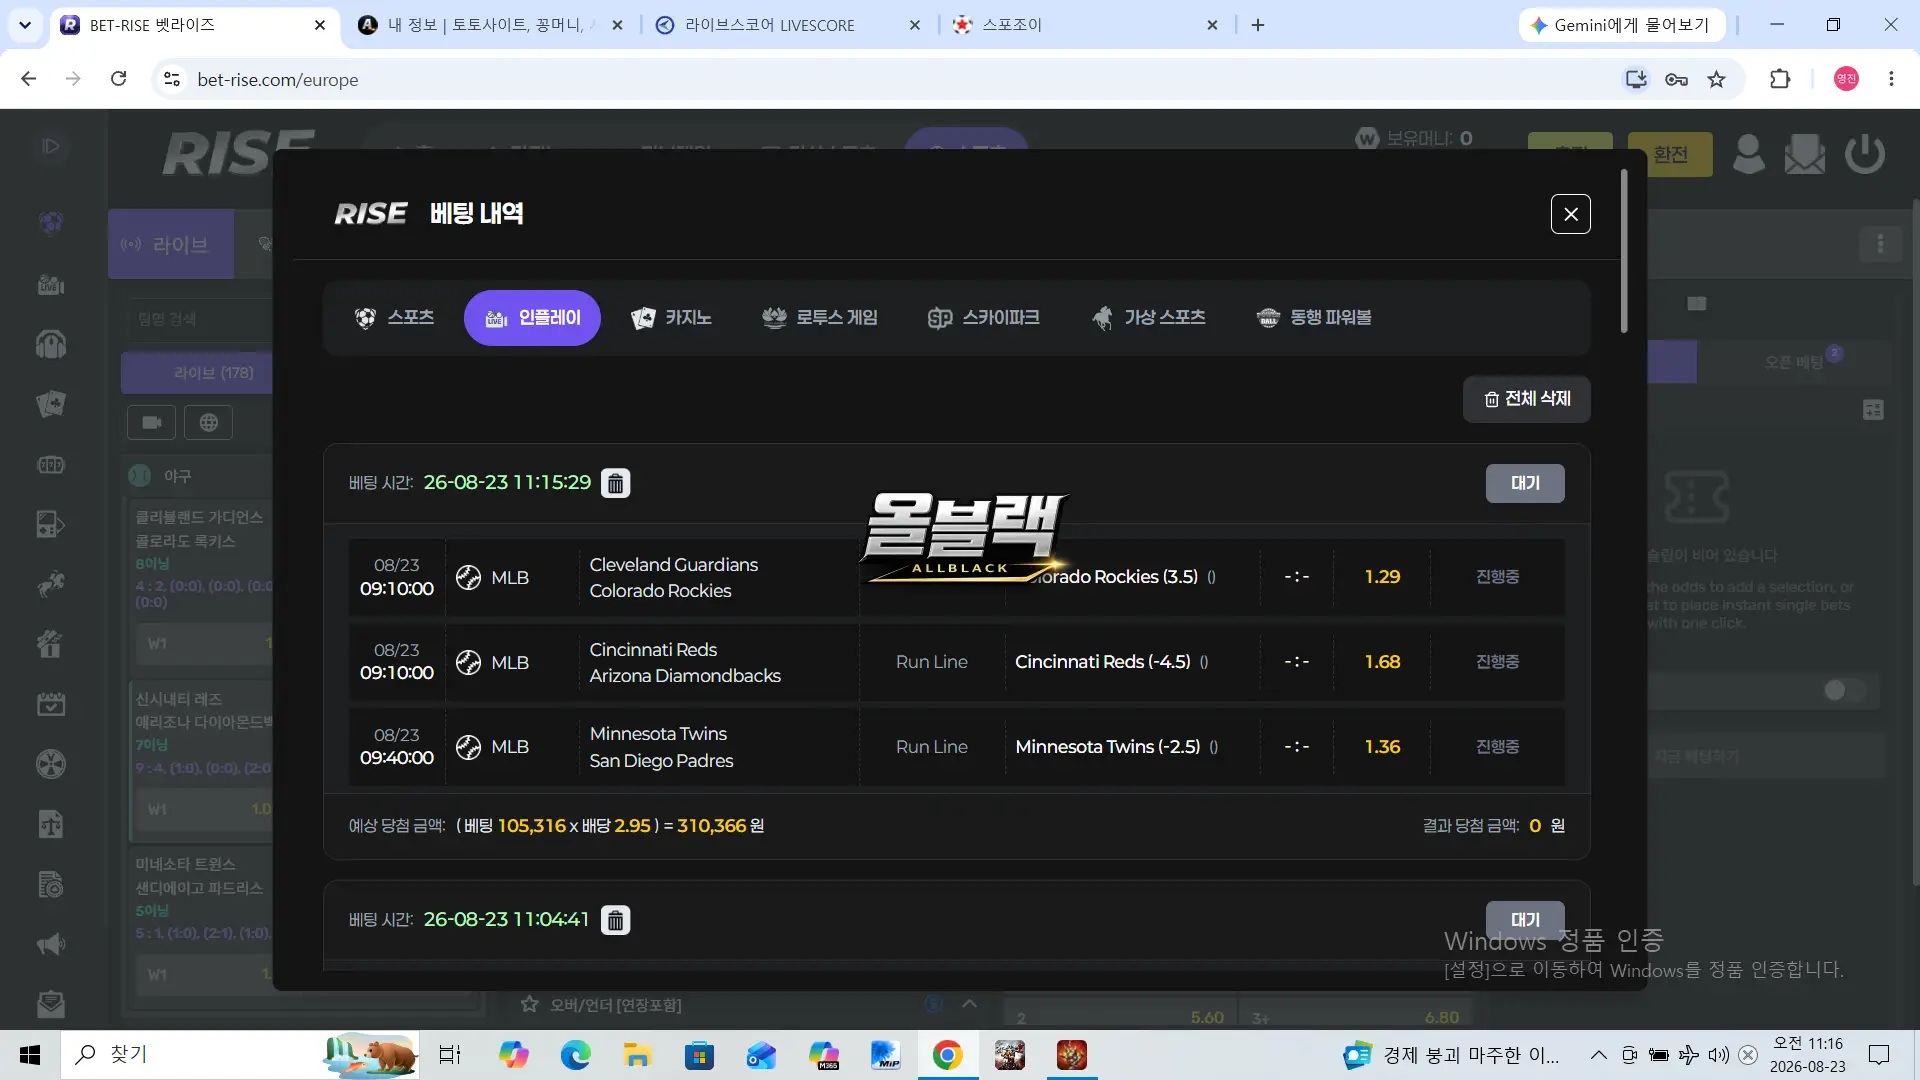
Task: Click the install app icon in address bar
Action: tap(1636, 79)
